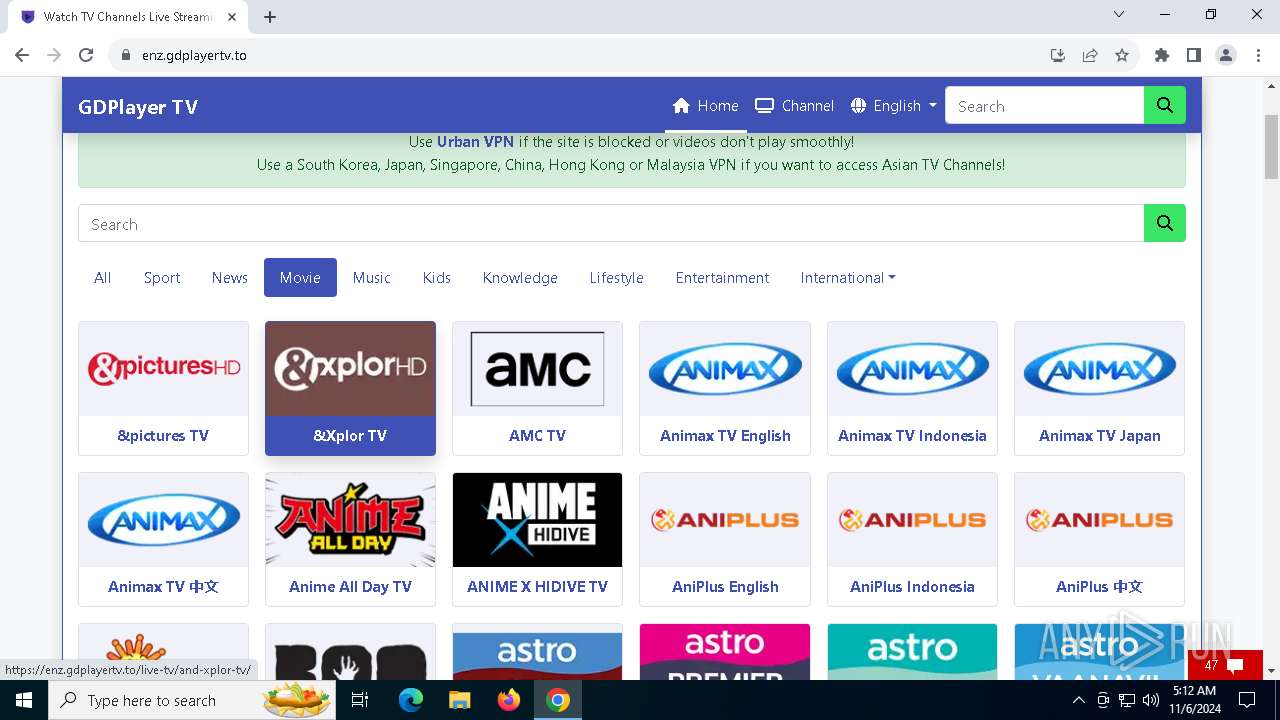1280x720 pixels.
Task: Open the Chrome profile avatar
Action: 1226,55
